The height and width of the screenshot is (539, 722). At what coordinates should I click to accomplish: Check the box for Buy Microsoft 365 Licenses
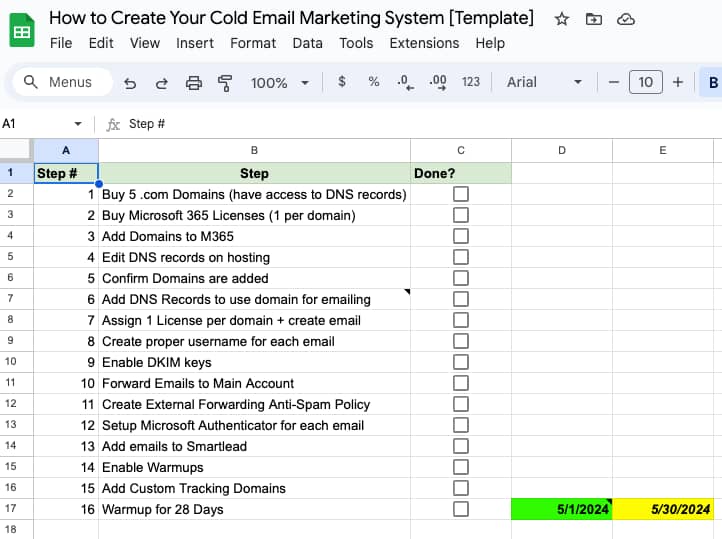coord(460,215)
